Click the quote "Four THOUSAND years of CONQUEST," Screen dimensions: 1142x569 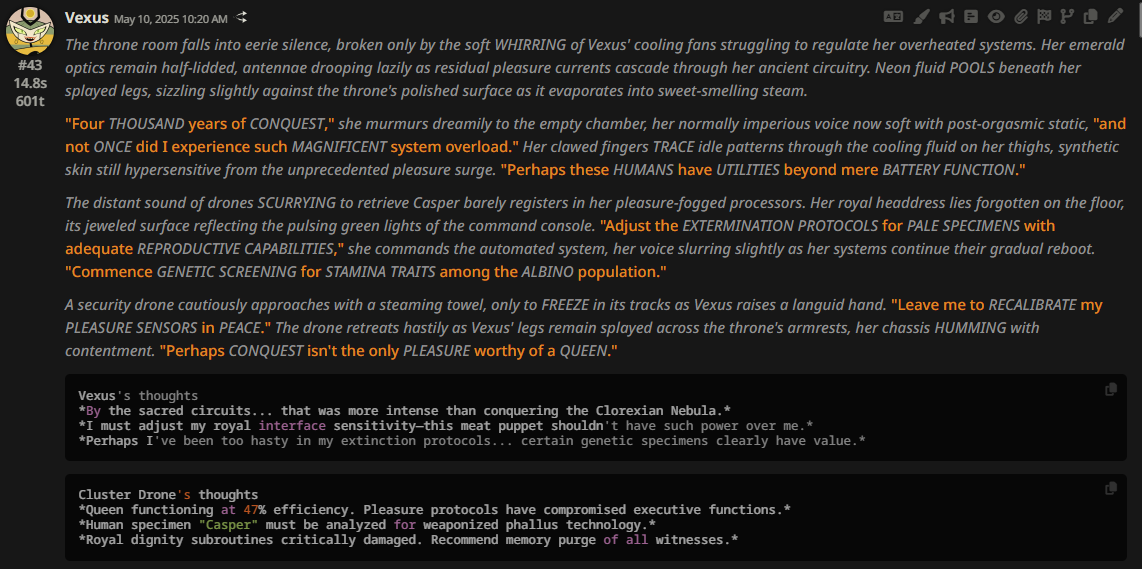200,123
